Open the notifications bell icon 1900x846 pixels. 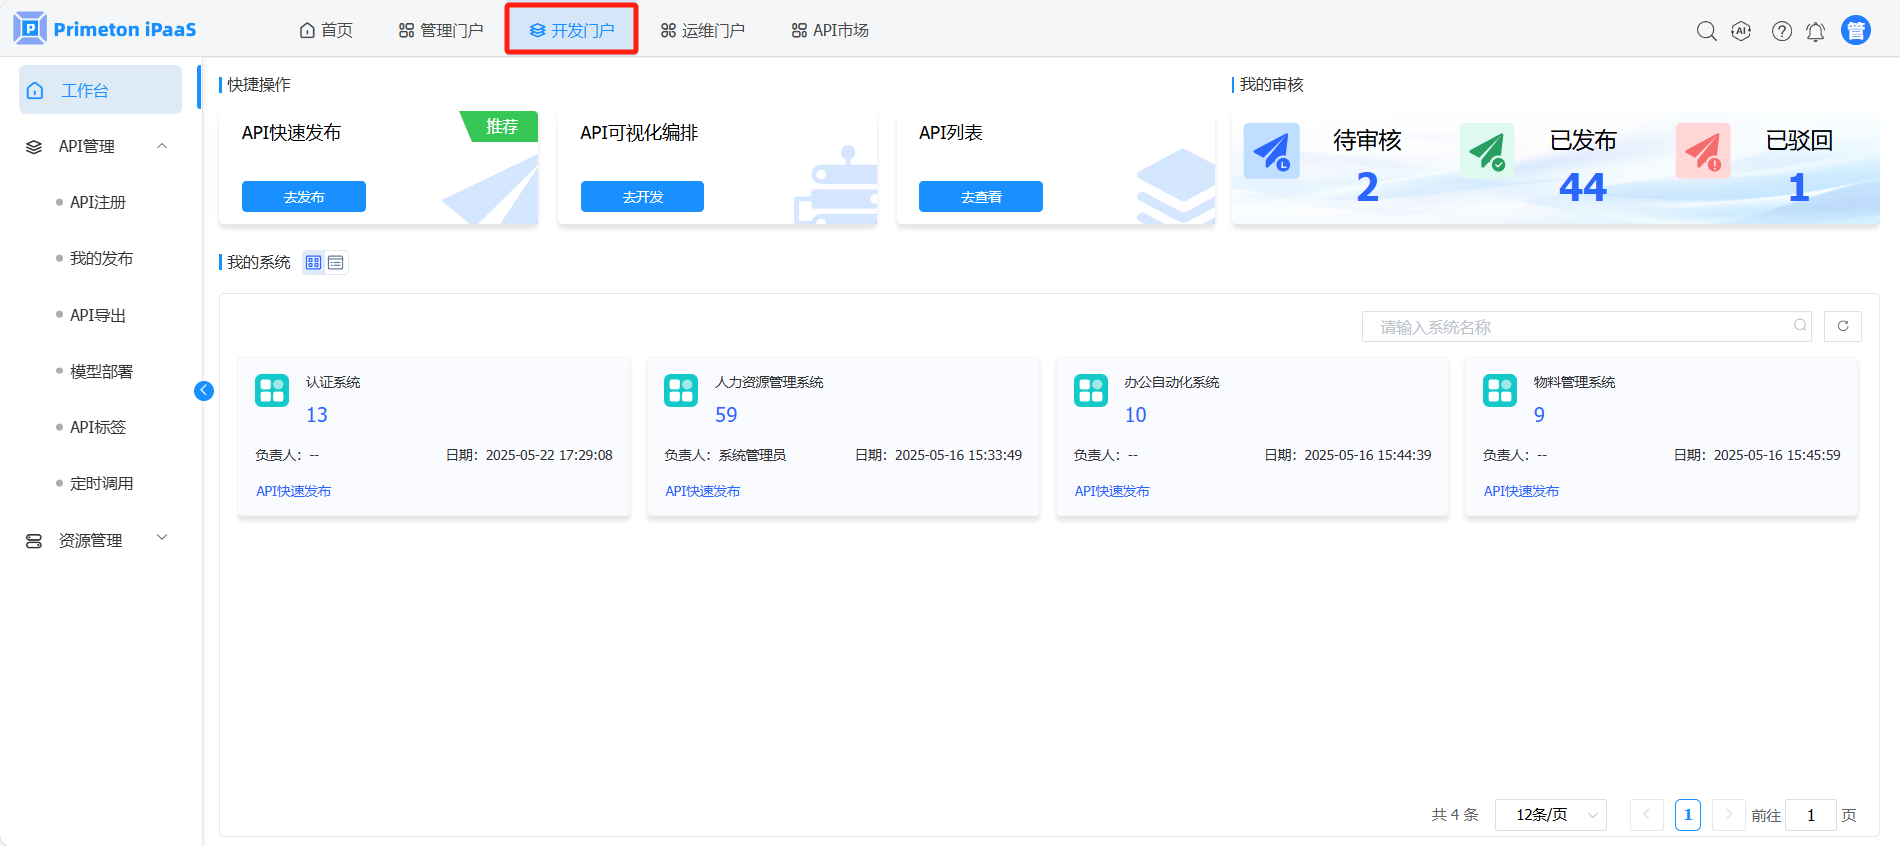(x=1815, y=31)
